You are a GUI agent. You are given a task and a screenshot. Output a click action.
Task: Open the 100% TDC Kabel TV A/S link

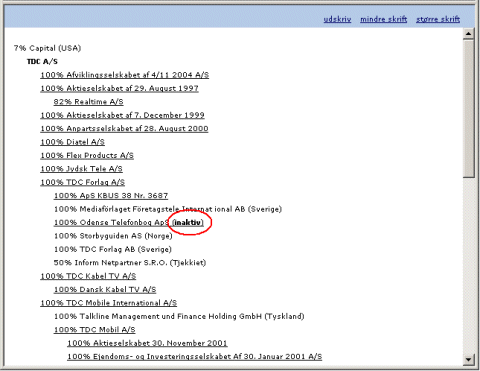[88, 276]
